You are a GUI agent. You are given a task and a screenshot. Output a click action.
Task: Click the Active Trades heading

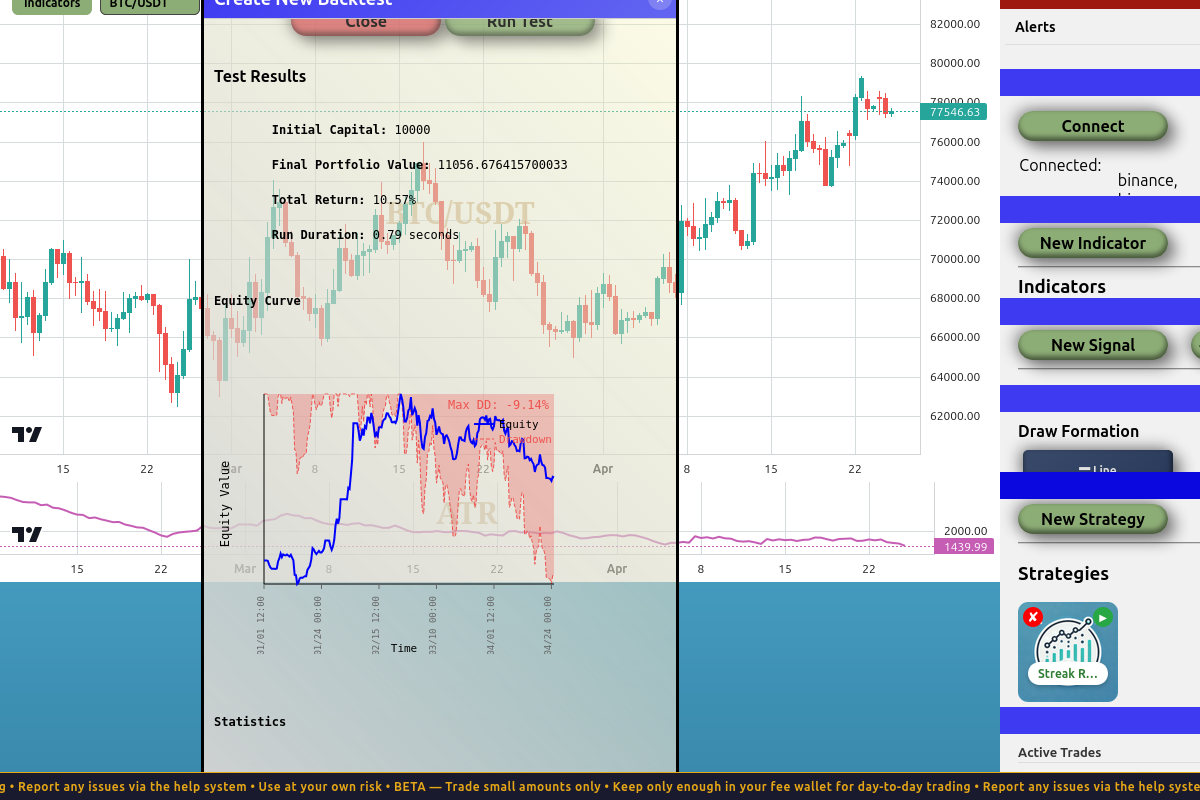(1059, 752)
